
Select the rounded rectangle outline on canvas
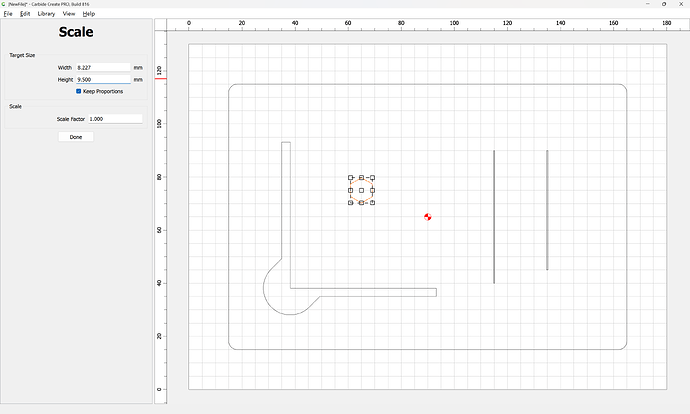click(x=427, y=84)
